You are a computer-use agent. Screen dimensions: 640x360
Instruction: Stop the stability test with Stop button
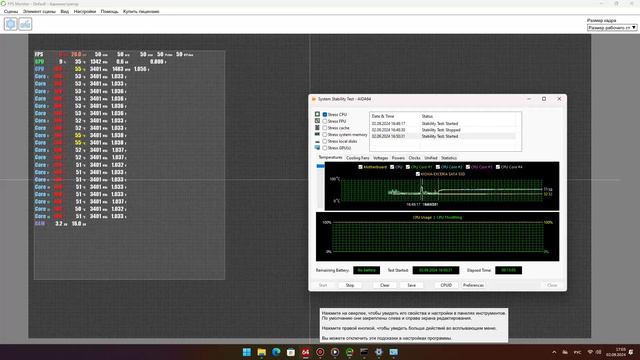coord(350,285)
